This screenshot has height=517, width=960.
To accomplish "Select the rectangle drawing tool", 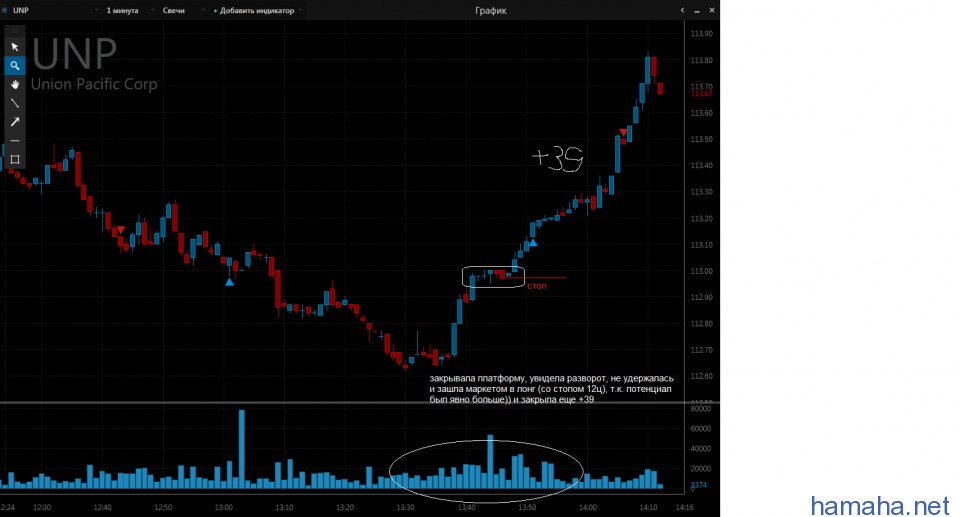I will (x=15, y=159).
